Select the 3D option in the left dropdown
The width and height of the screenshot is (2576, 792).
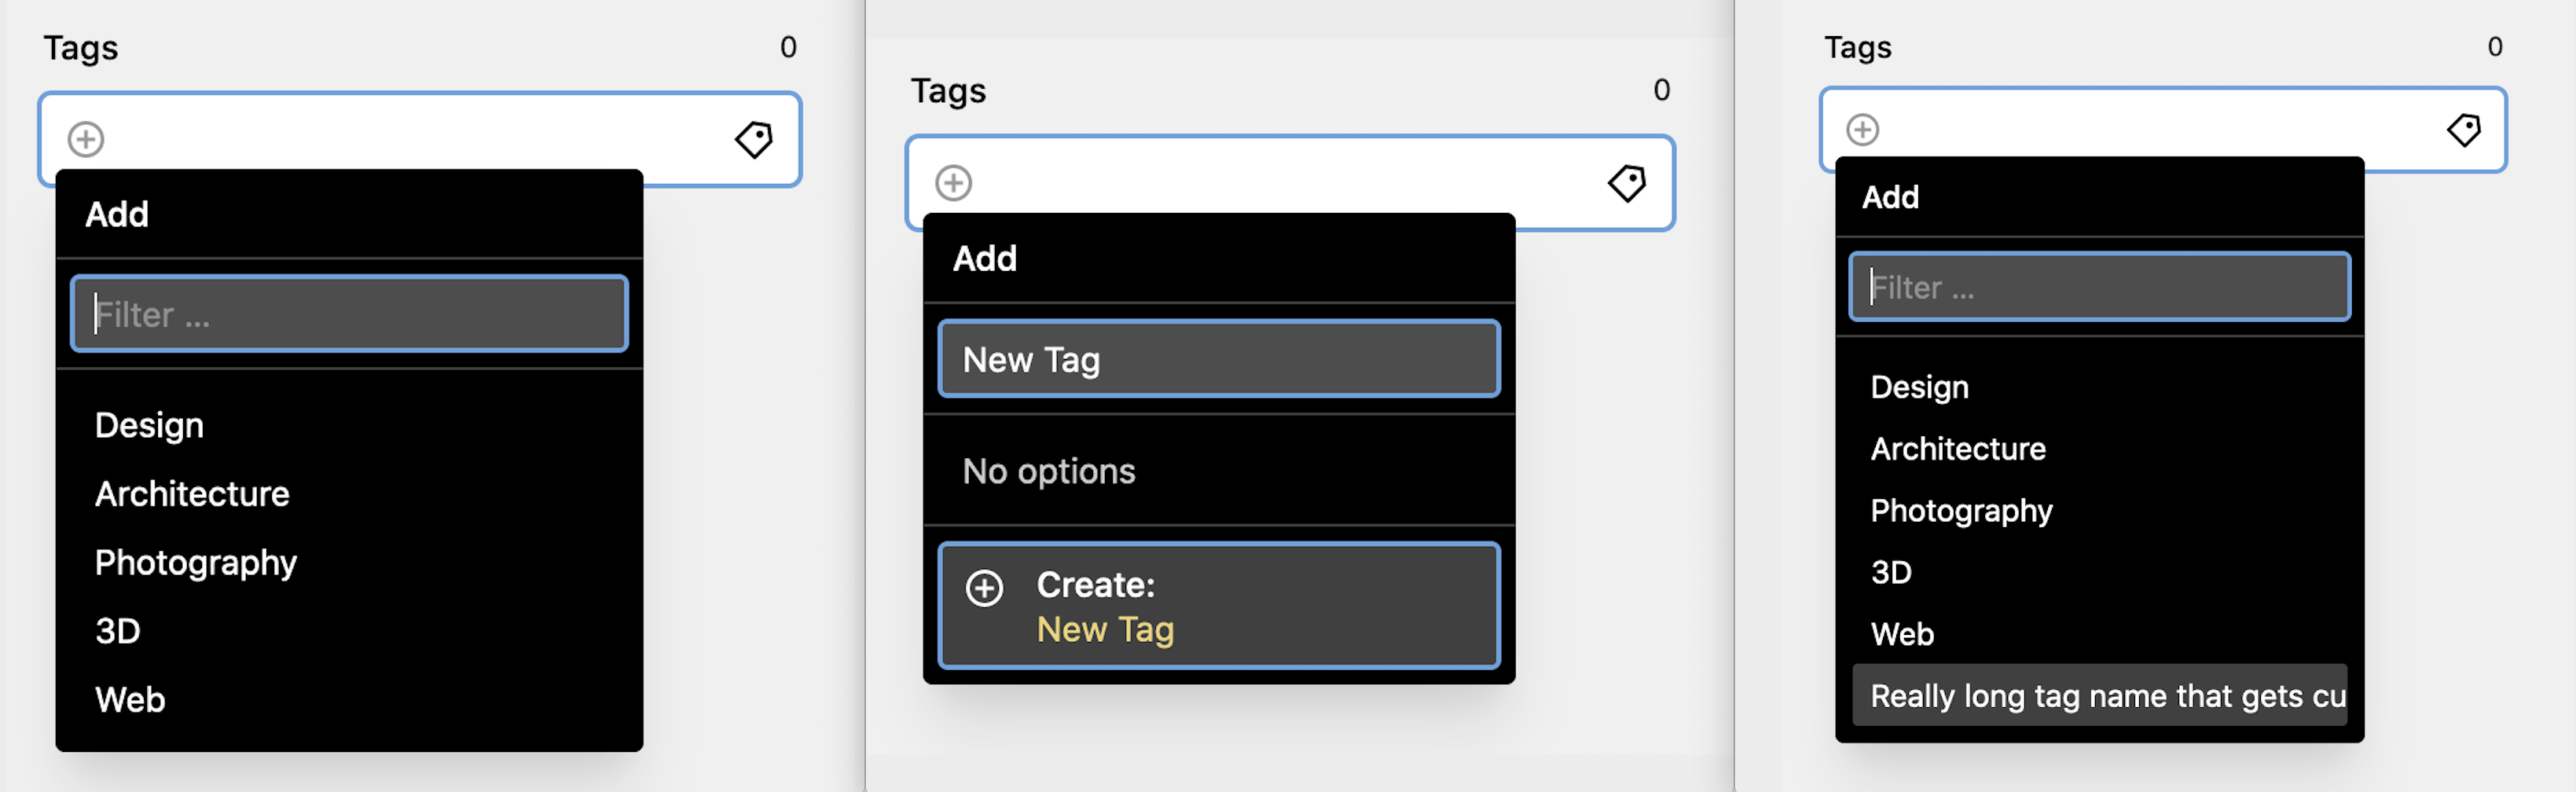[117, 630]
